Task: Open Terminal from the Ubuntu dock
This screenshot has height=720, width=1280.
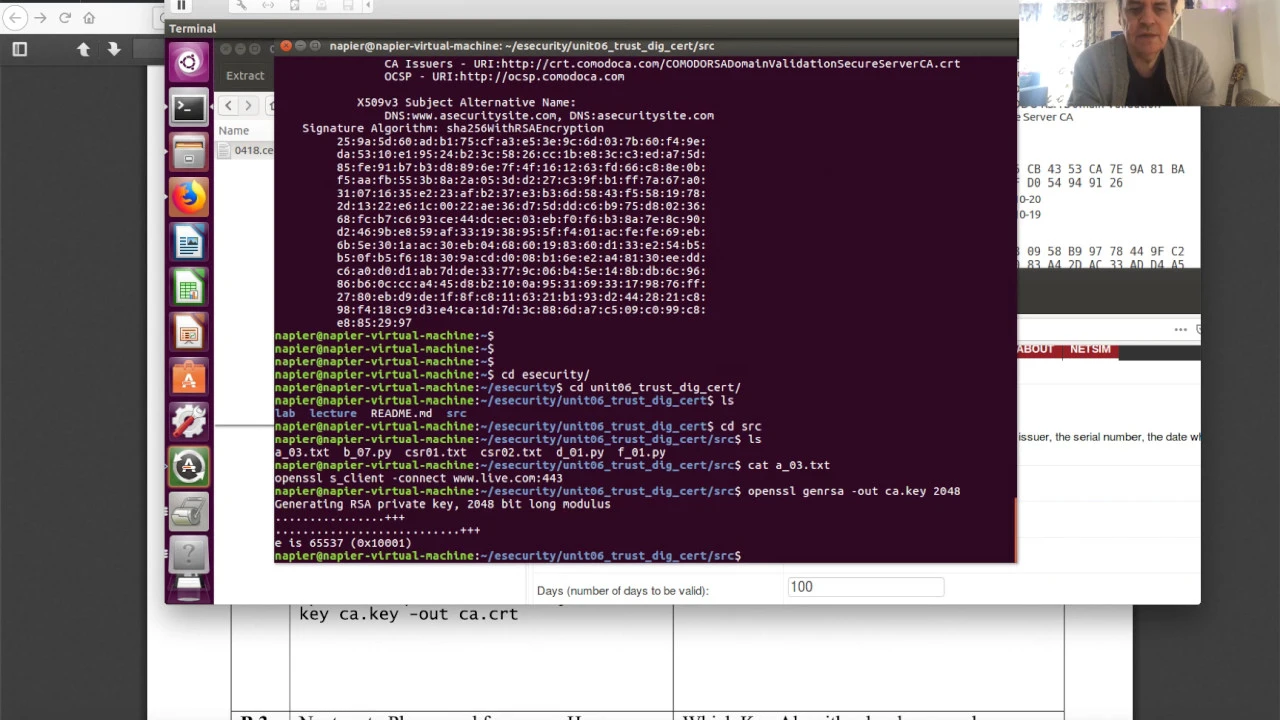Action: (x=189, y=108)
